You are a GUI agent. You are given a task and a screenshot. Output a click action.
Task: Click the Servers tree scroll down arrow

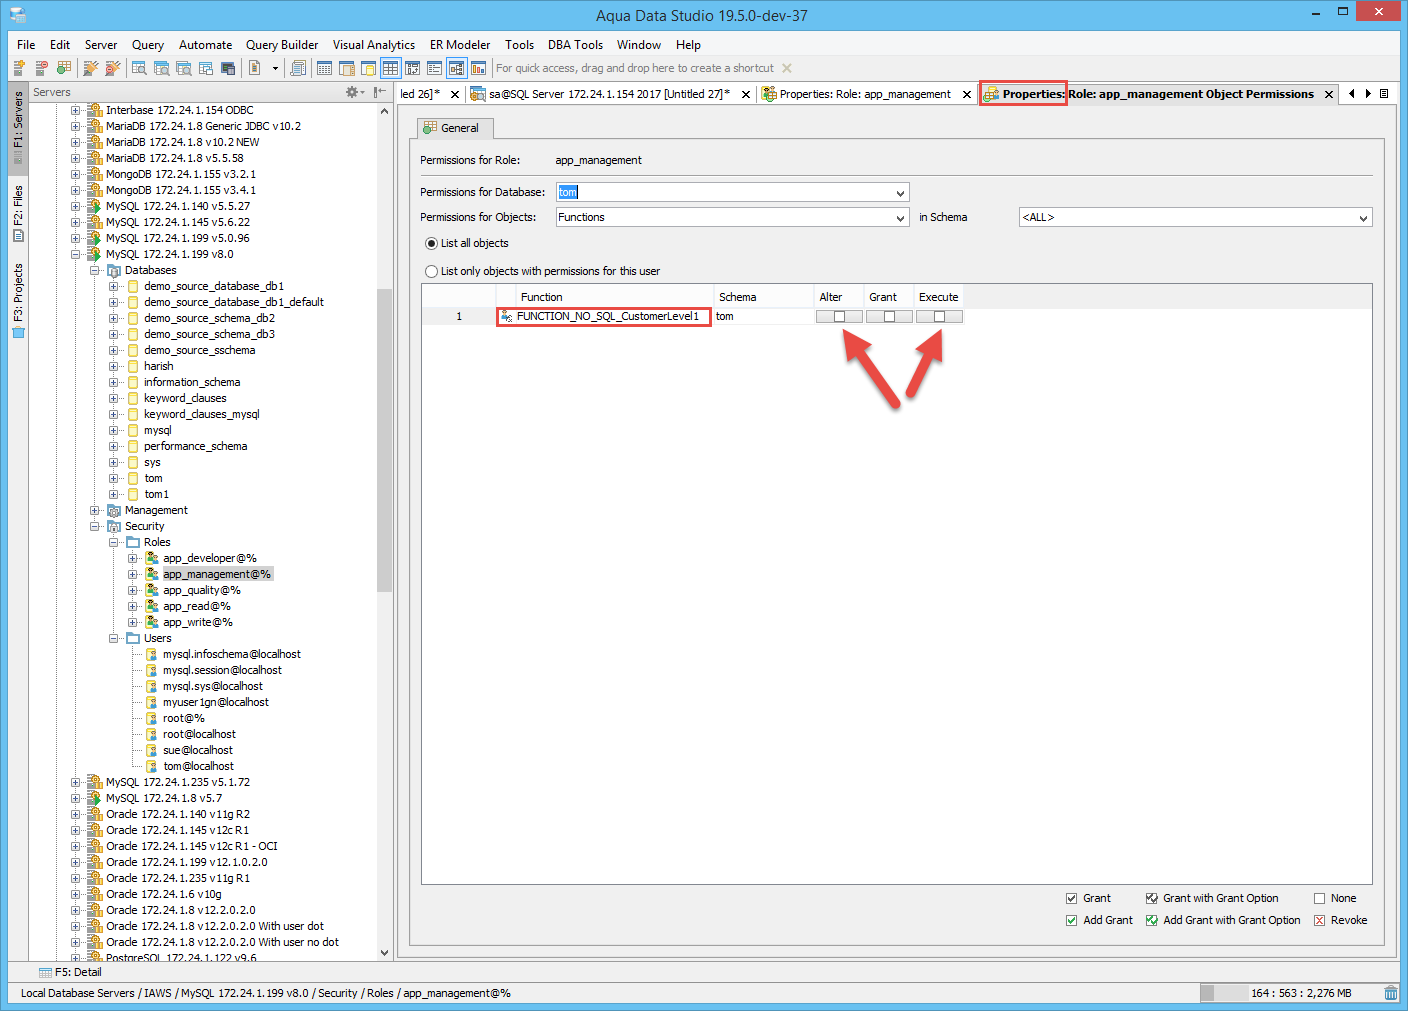coord(384,953)
